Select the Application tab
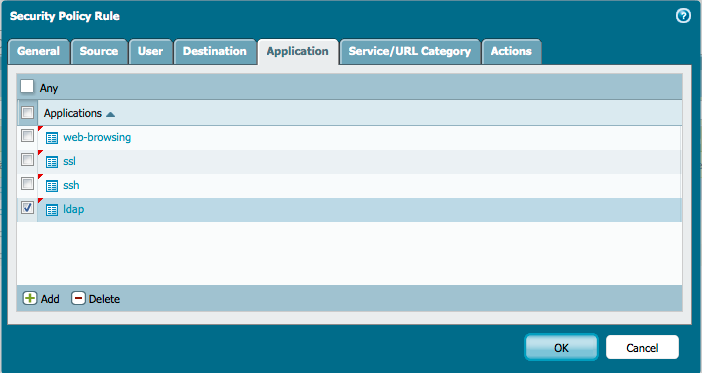This screenshot has height=373, width=702. pyautogui.click(x=298, y=51)
